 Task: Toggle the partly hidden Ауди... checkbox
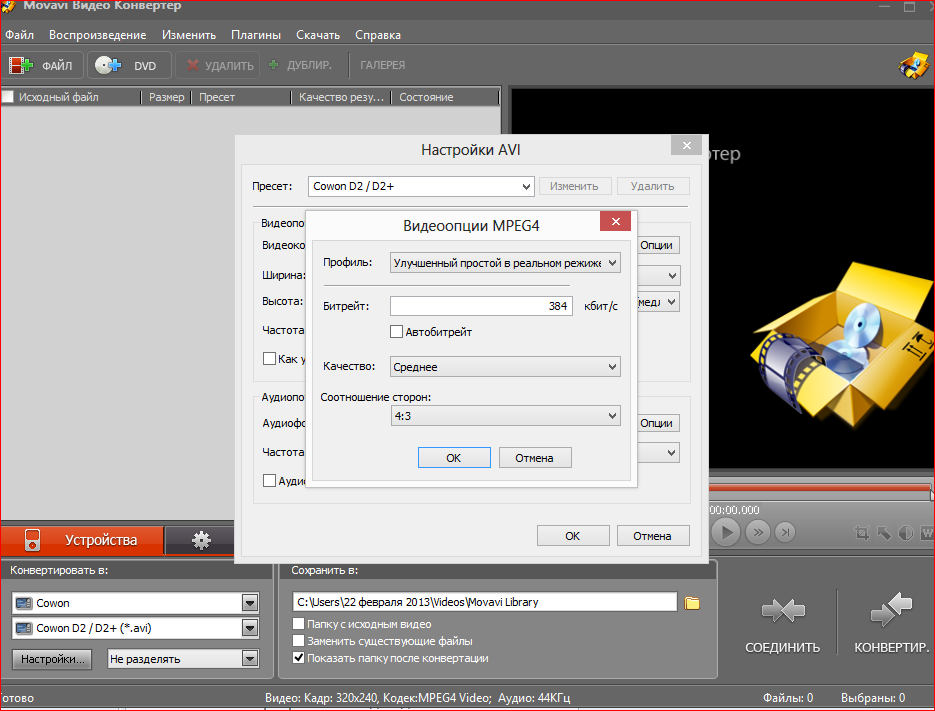(x=270, y=480)
